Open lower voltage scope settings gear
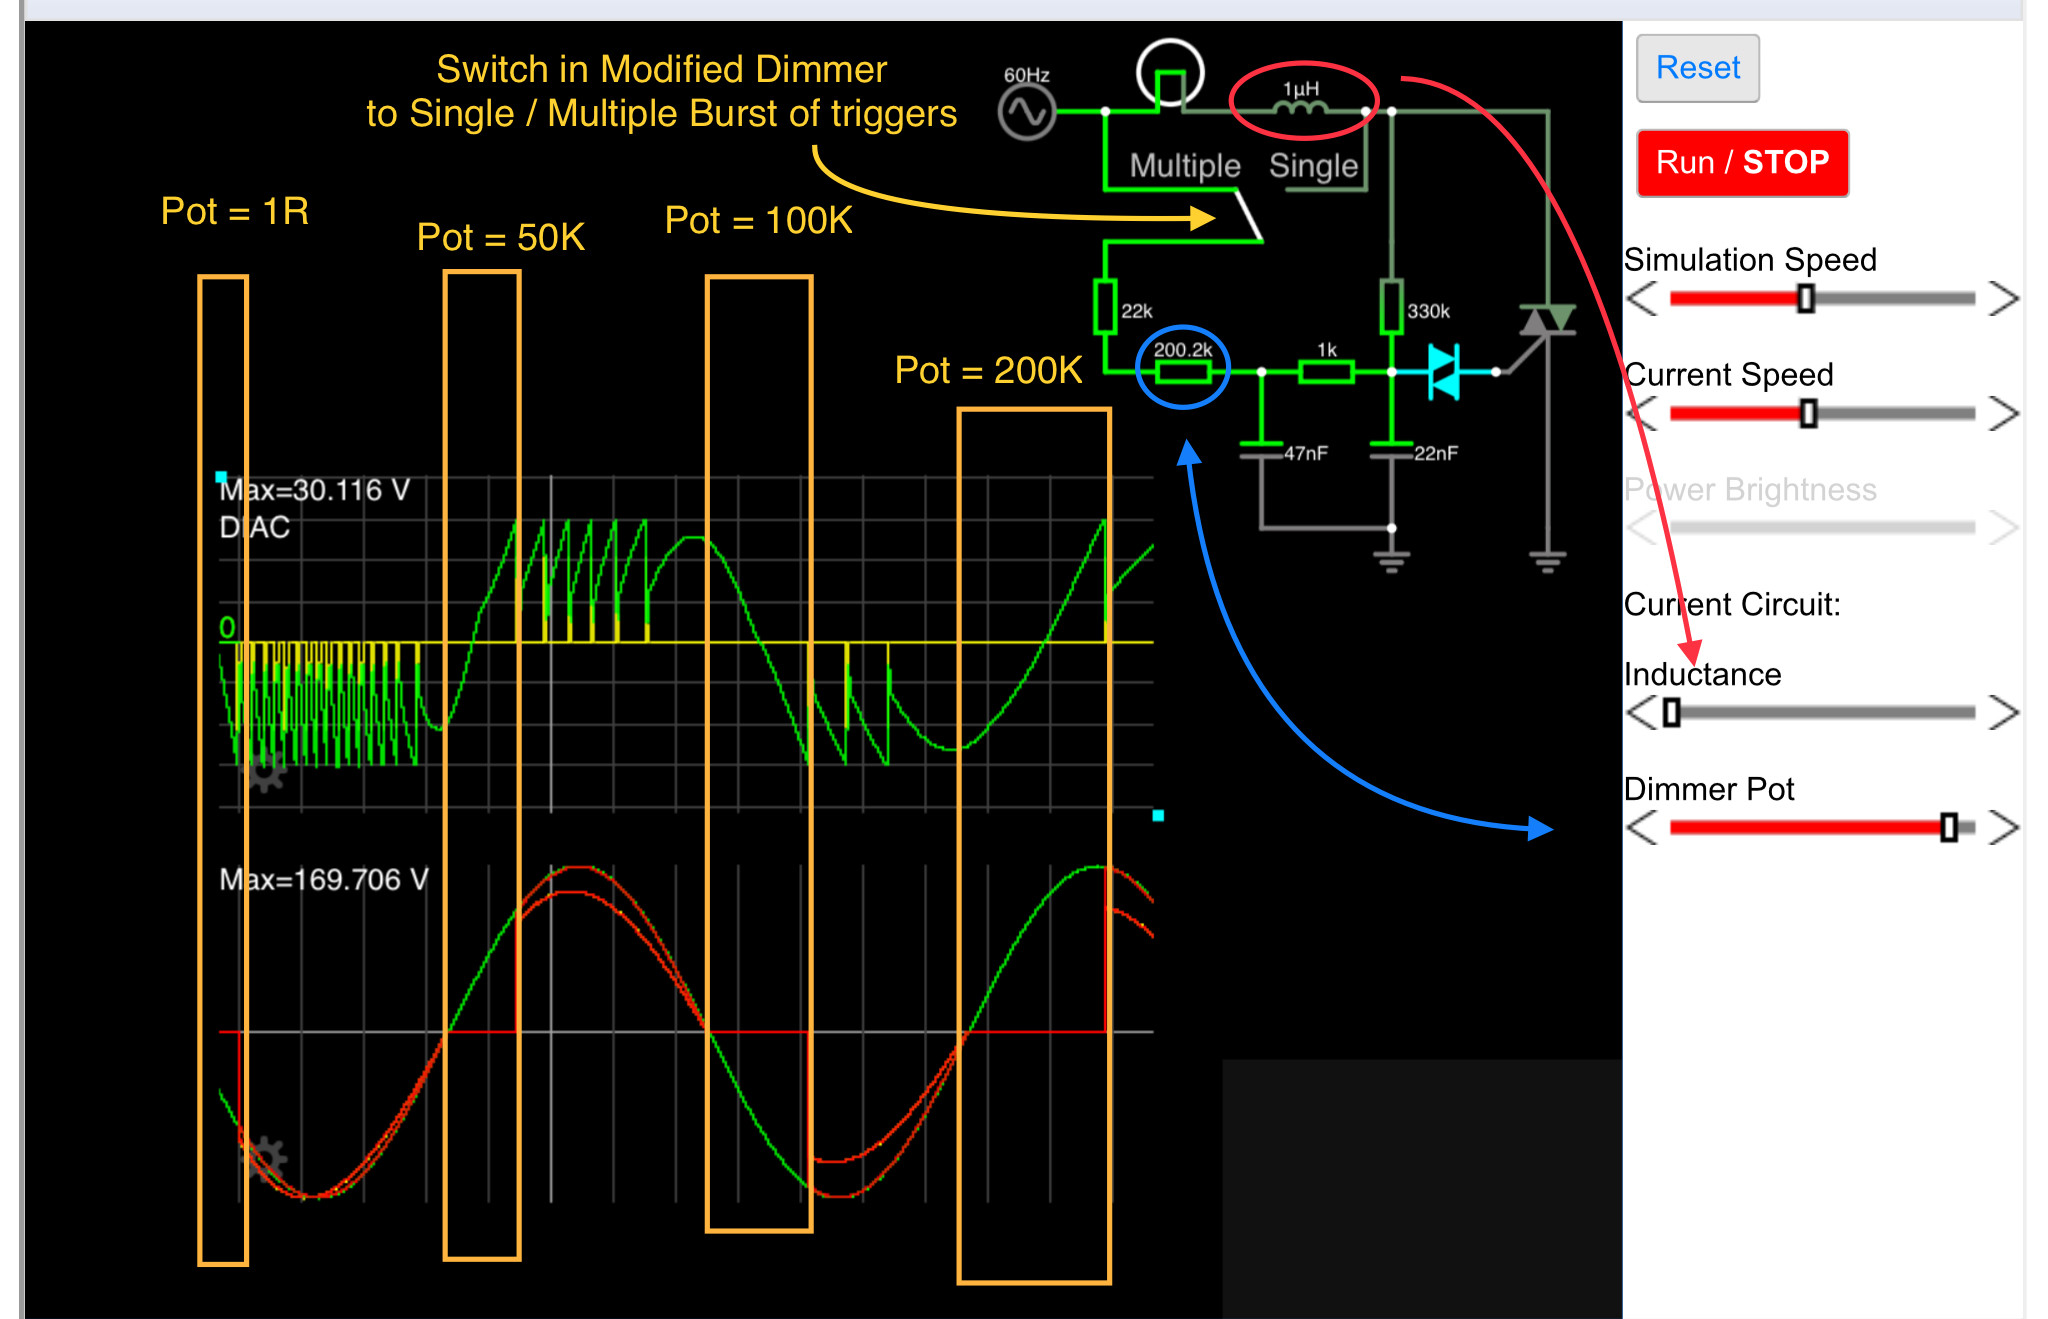The width and height of the screenshot is (2048, 1319). (265, 1160)
